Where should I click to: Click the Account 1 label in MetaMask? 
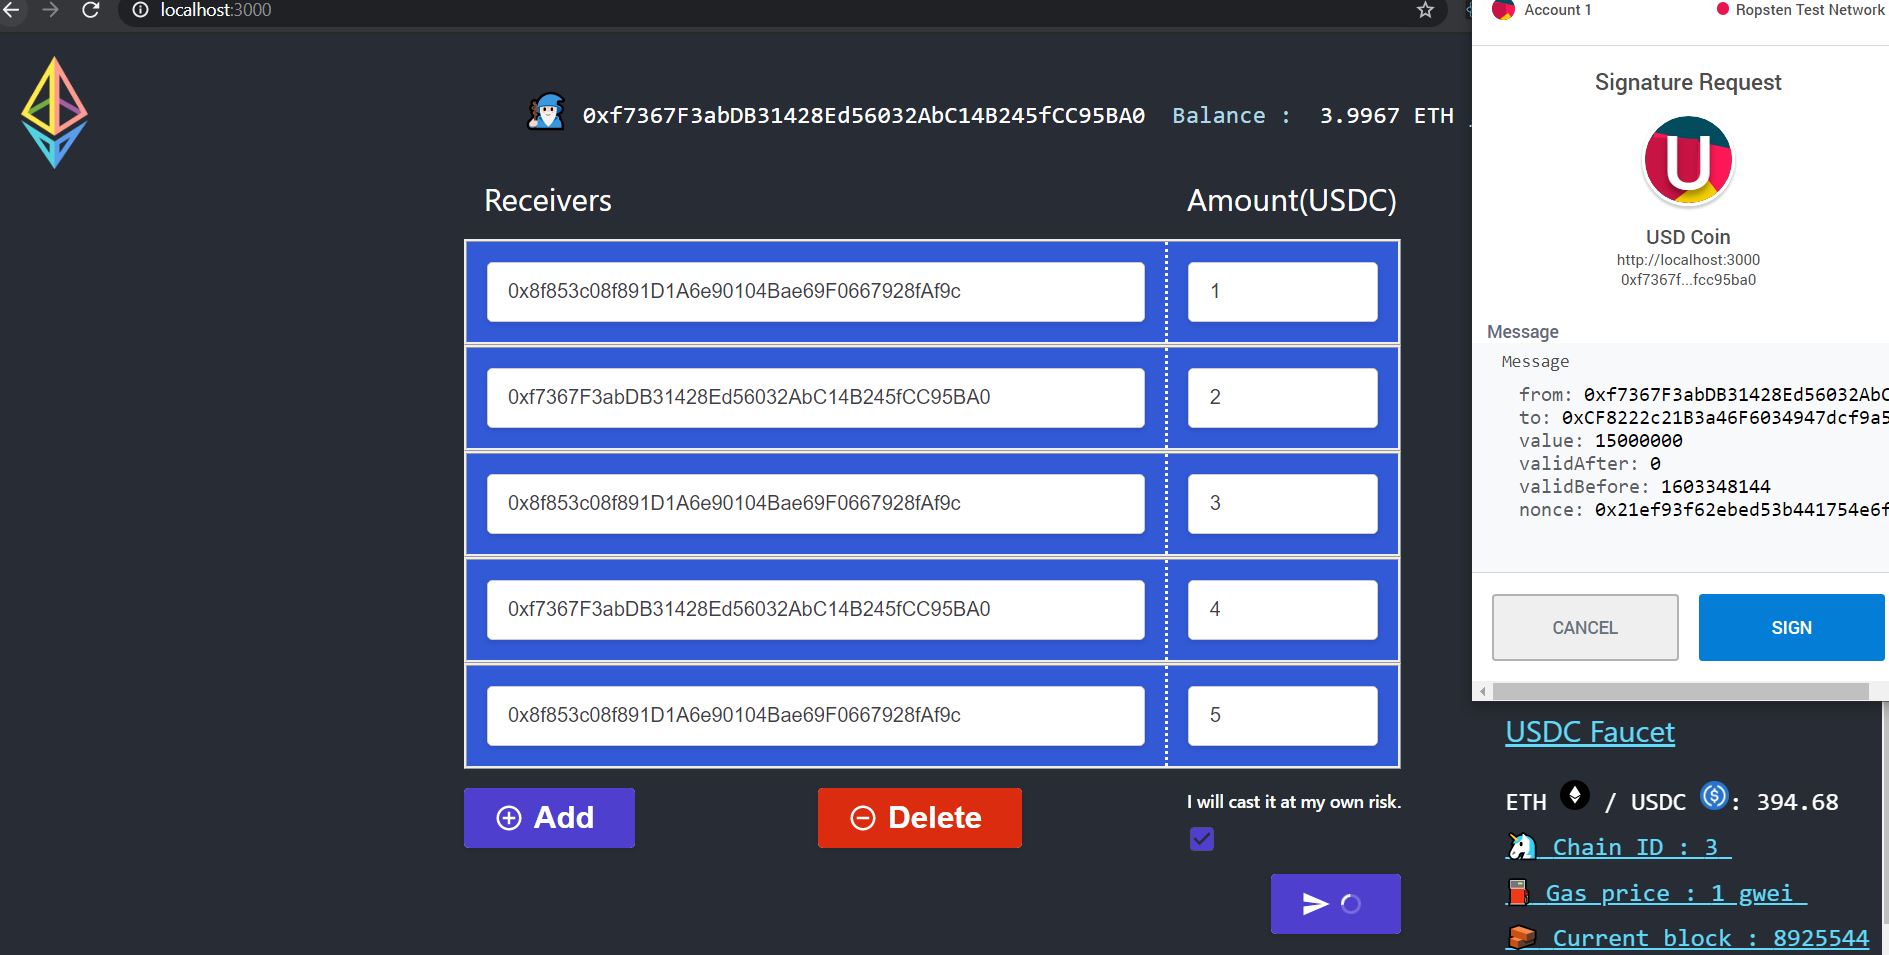click(x=1557, y=10)
